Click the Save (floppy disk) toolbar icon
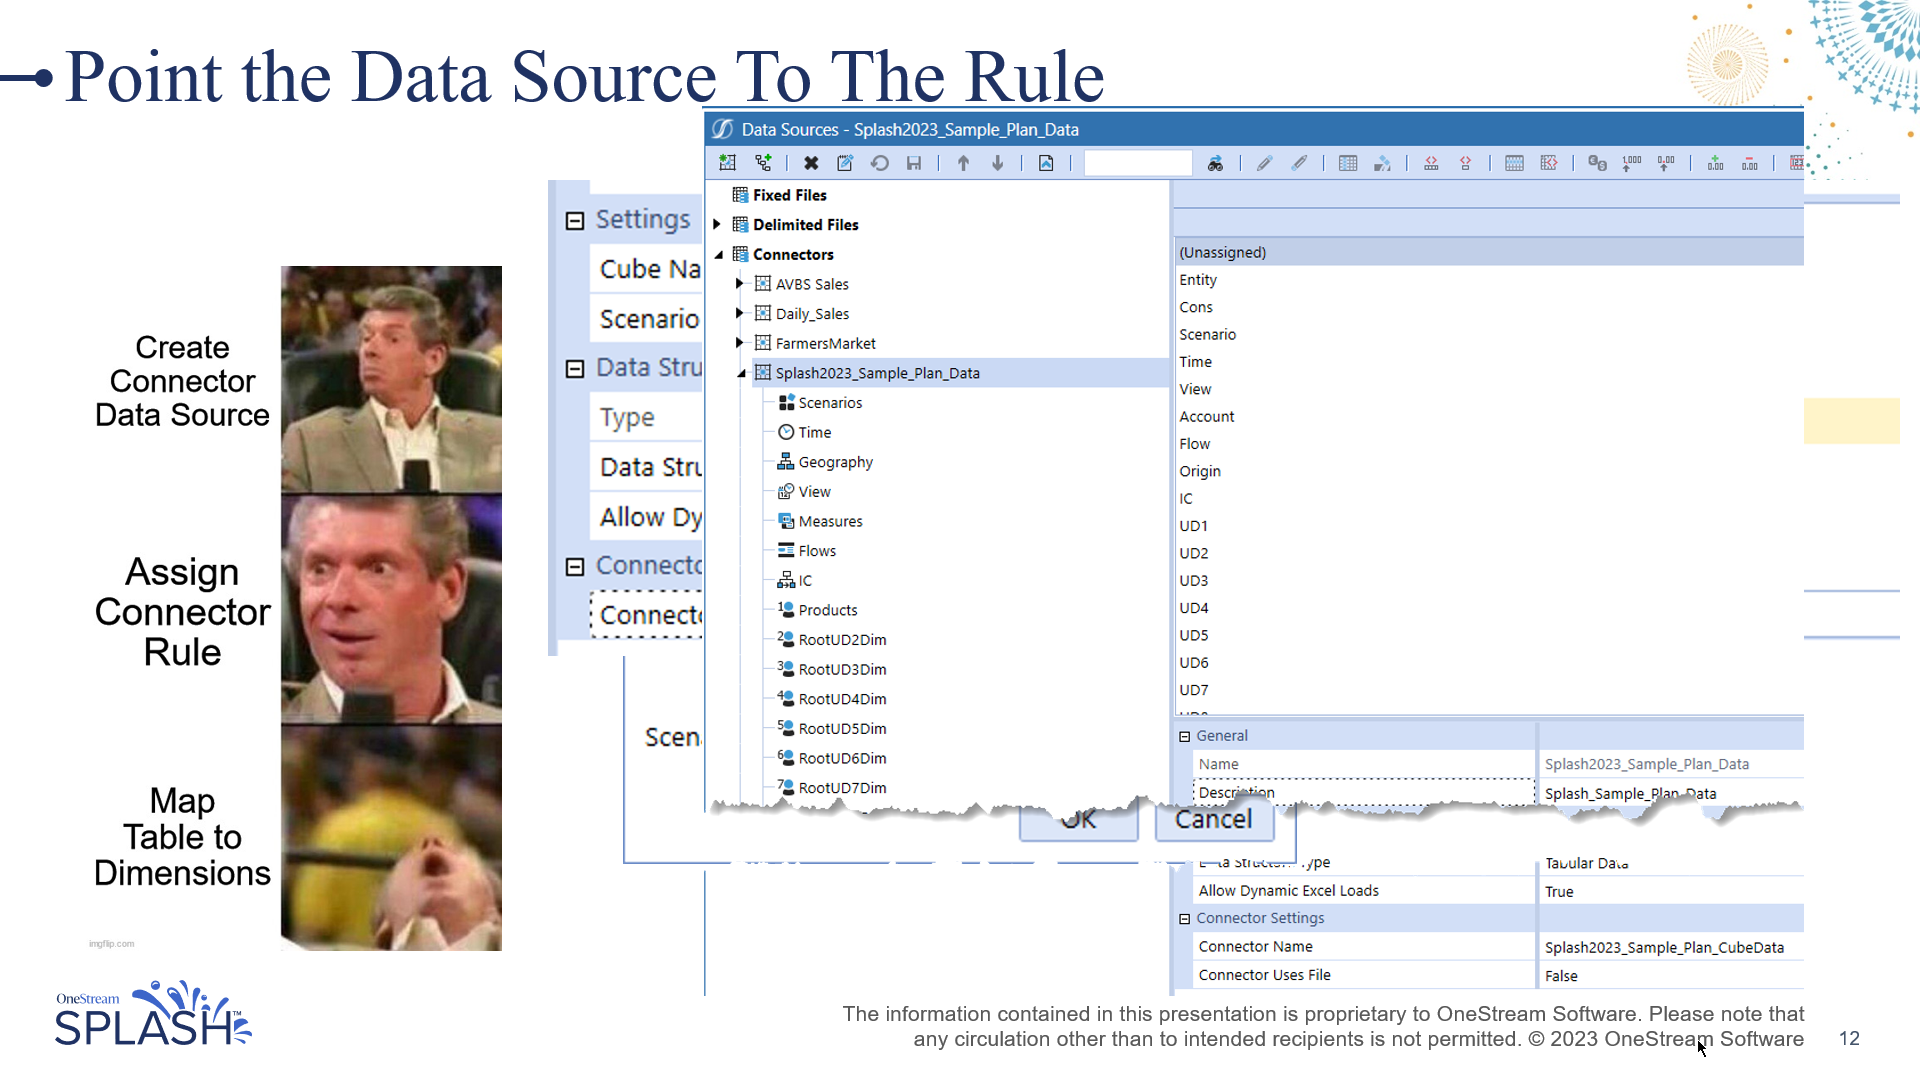This screenshot has height=1080, width=1920. pos(914,163)
